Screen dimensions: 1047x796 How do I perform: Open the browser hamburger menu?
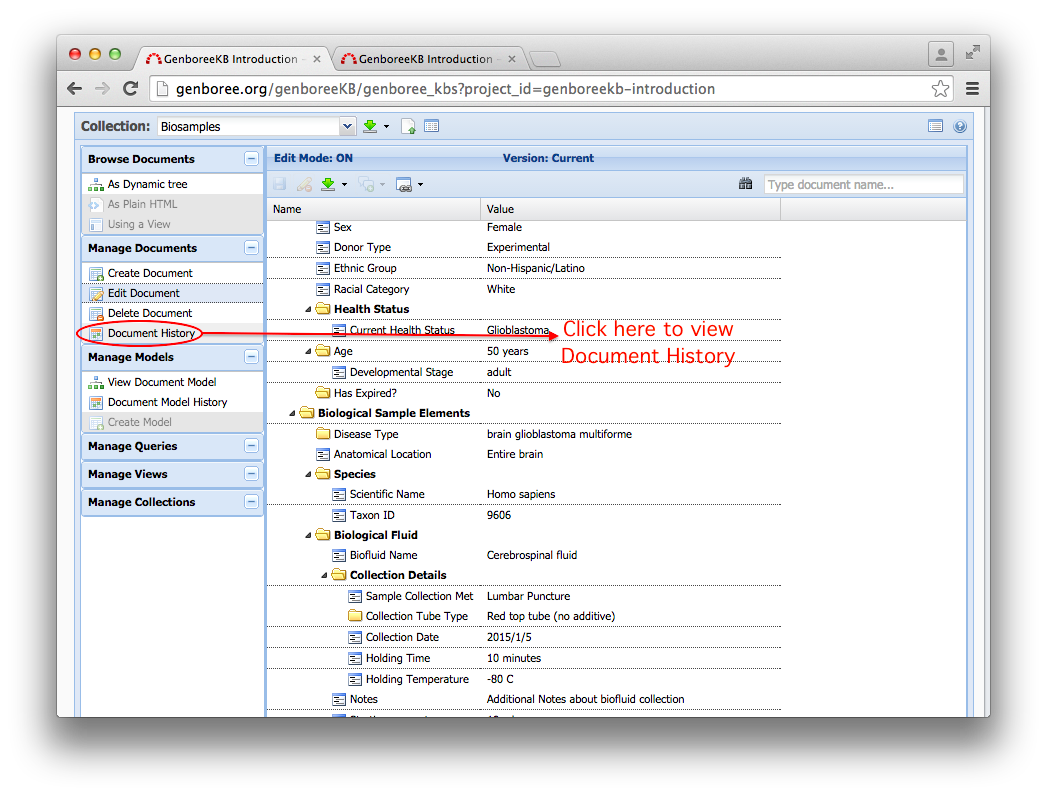click(x=972, y=88)
